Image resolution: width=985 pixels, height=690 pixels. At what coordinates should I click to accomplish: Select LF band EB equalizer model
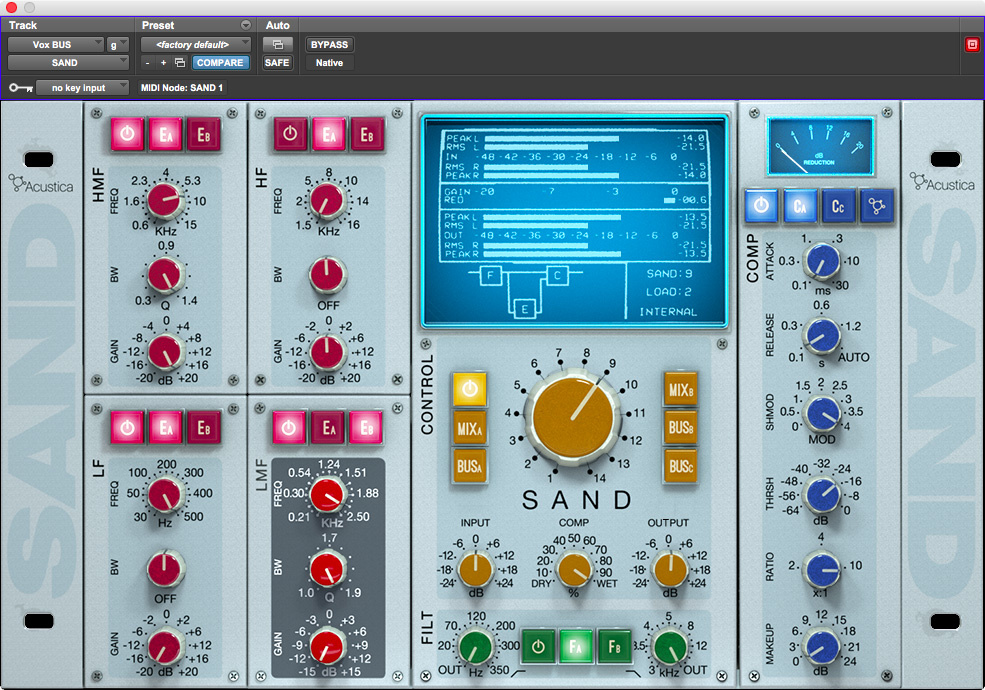(x=204, y=427)
